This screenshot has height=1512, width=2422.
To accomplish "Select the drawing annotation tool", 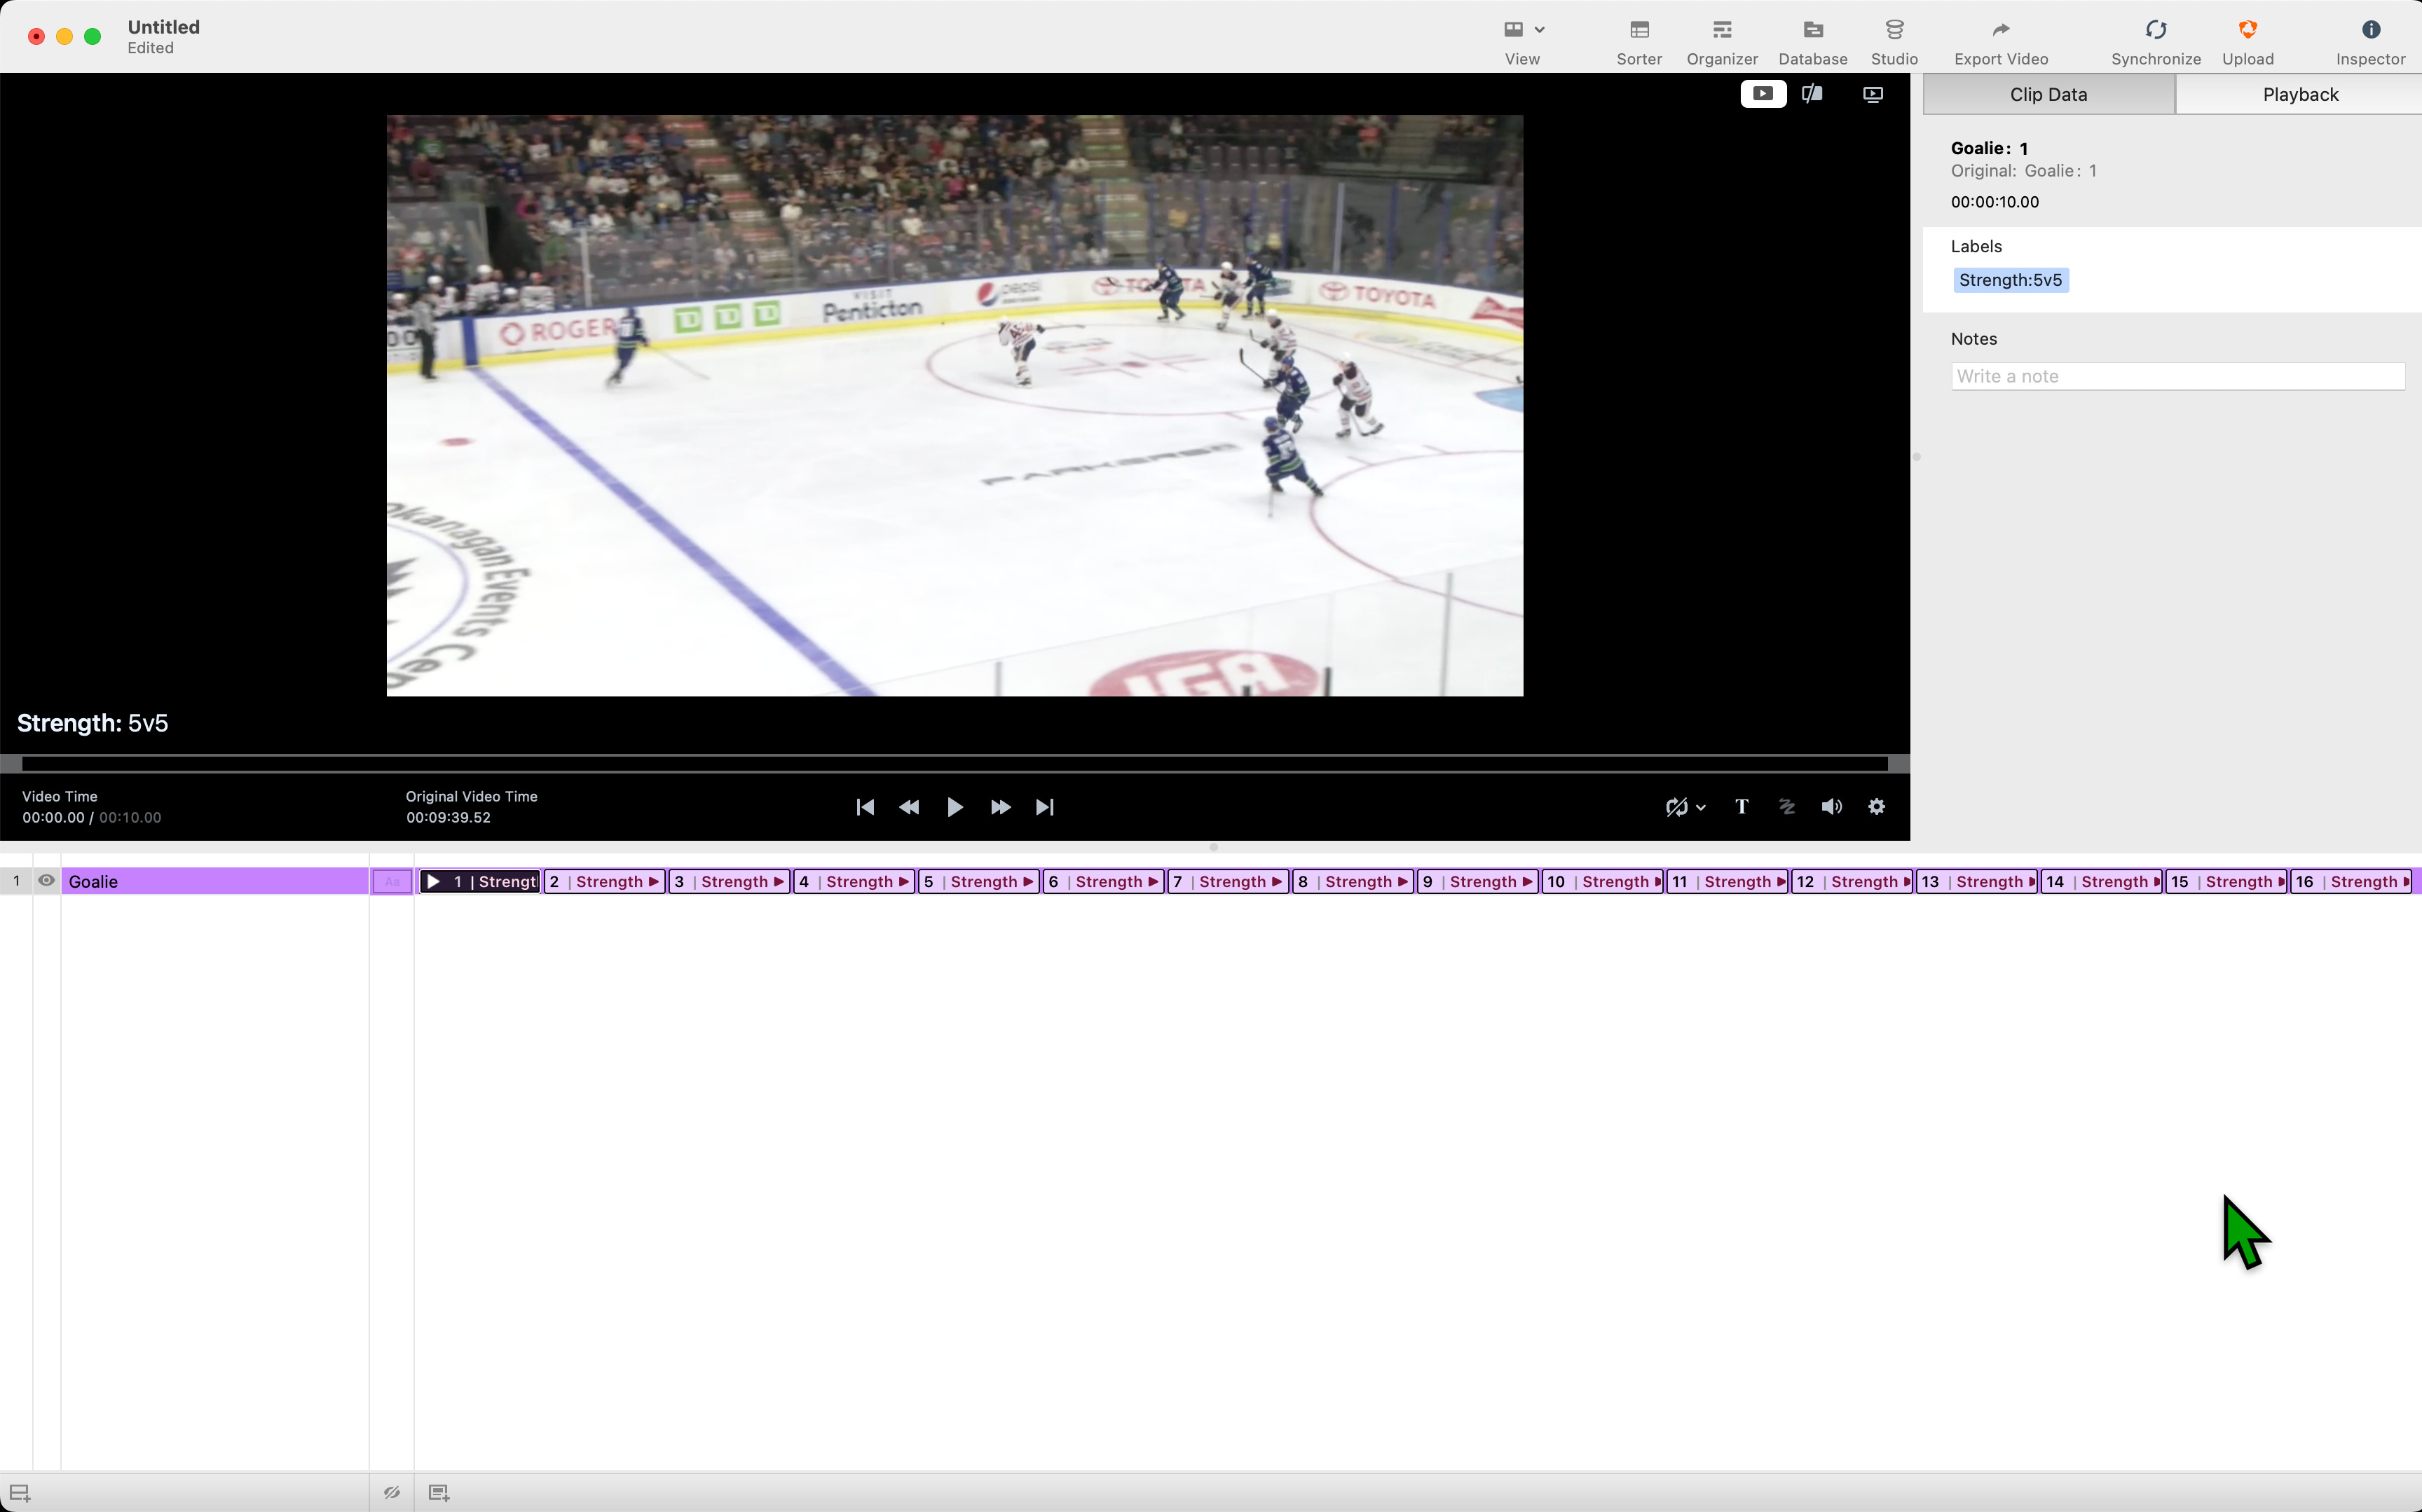I will coord(1787,807).
